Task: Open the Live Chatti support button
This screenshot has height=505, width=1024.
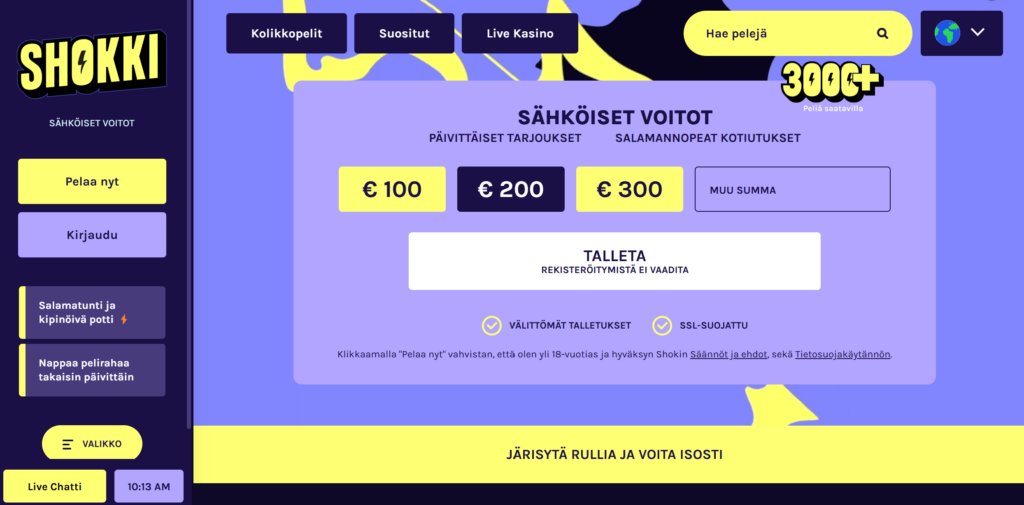Action: (54, 486)
